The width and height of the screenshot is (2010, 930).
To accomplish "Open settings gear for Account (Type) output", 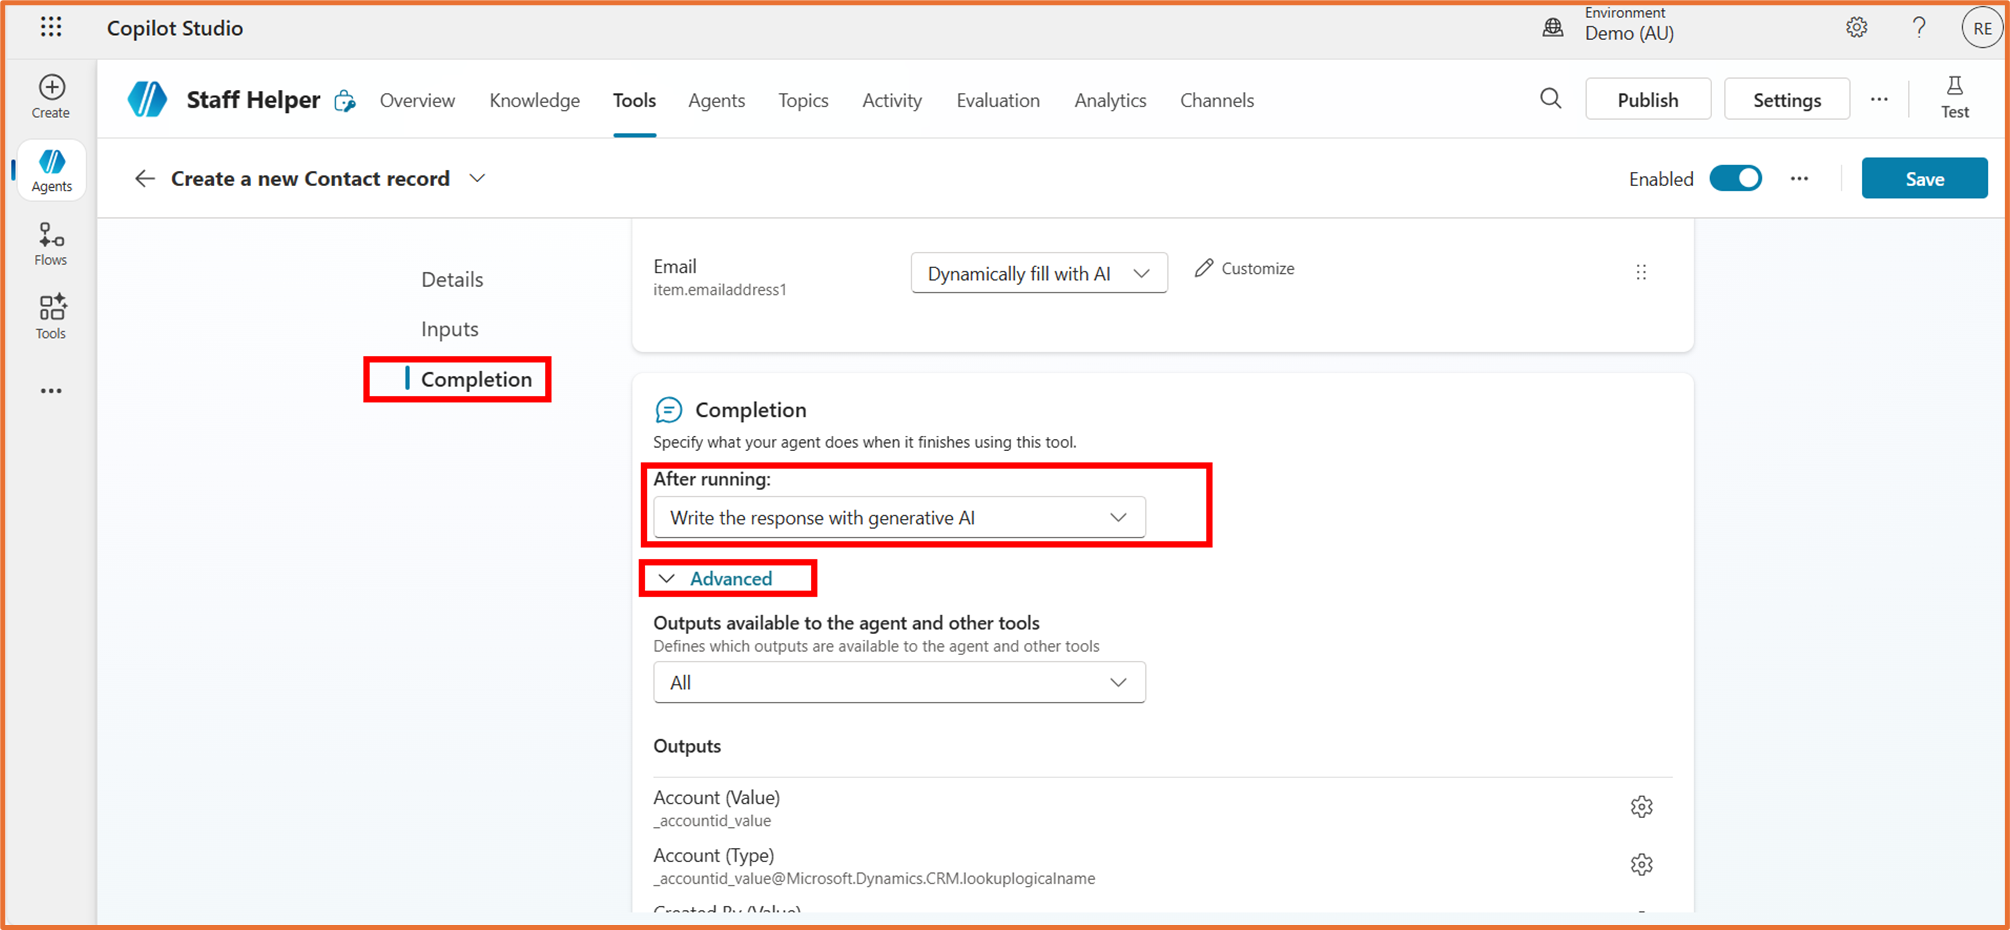I will [x=1641, y=865].
